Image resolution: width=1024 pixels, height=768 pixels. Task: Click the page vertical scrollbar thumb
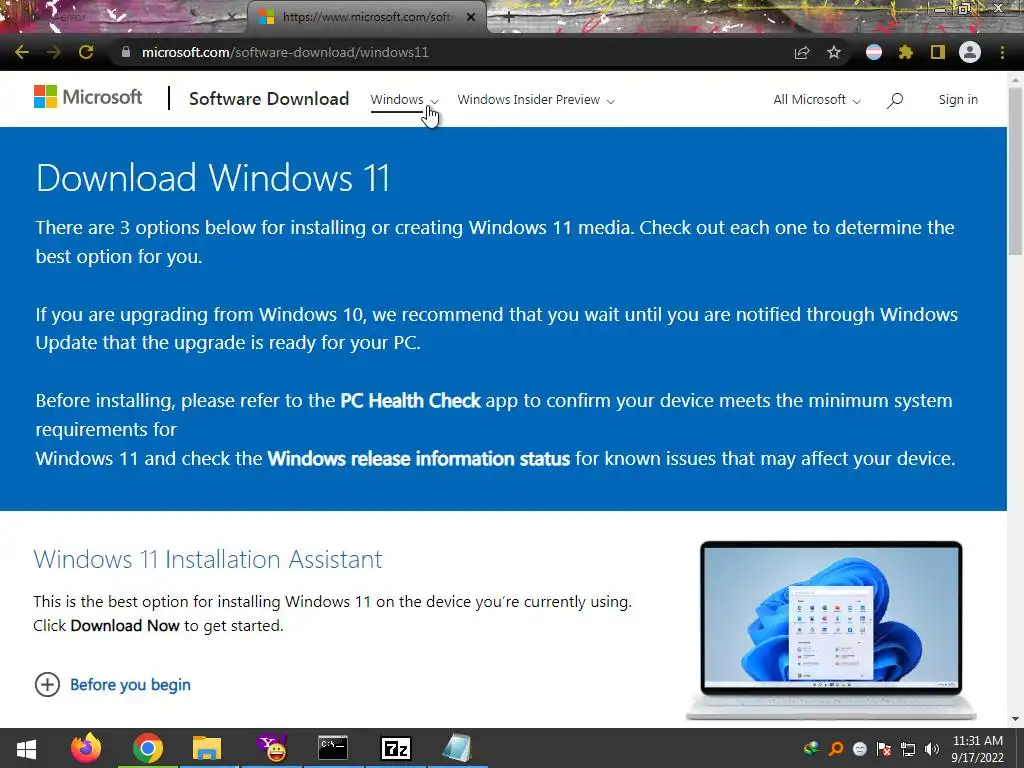1015,171
